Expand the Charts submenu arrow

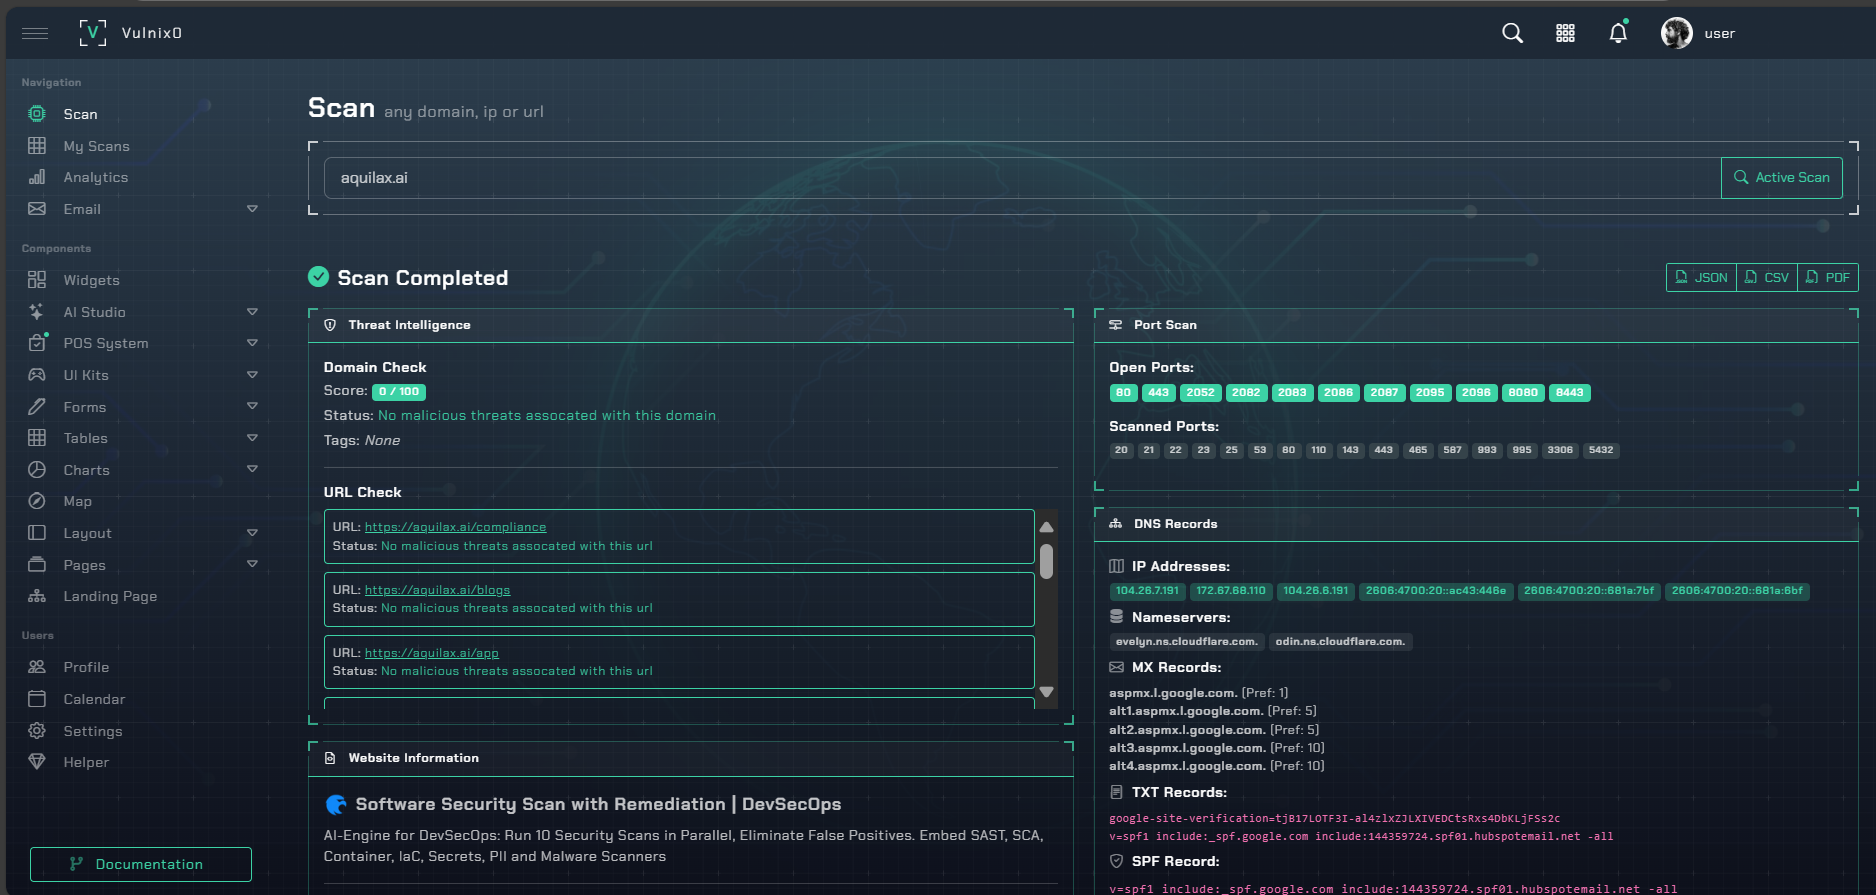[252, 469]
